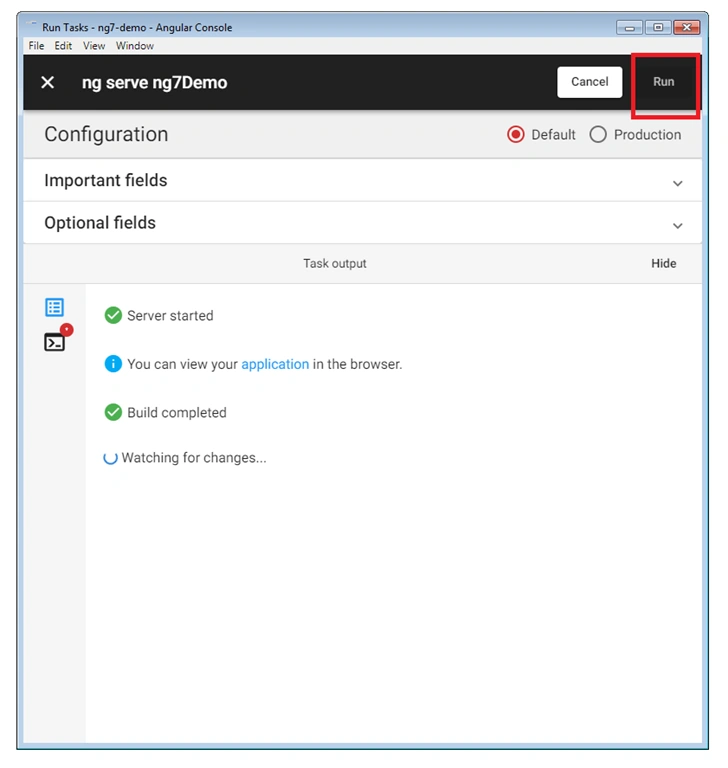
Task: Open the Window menu
Action: tap(135, 46)
